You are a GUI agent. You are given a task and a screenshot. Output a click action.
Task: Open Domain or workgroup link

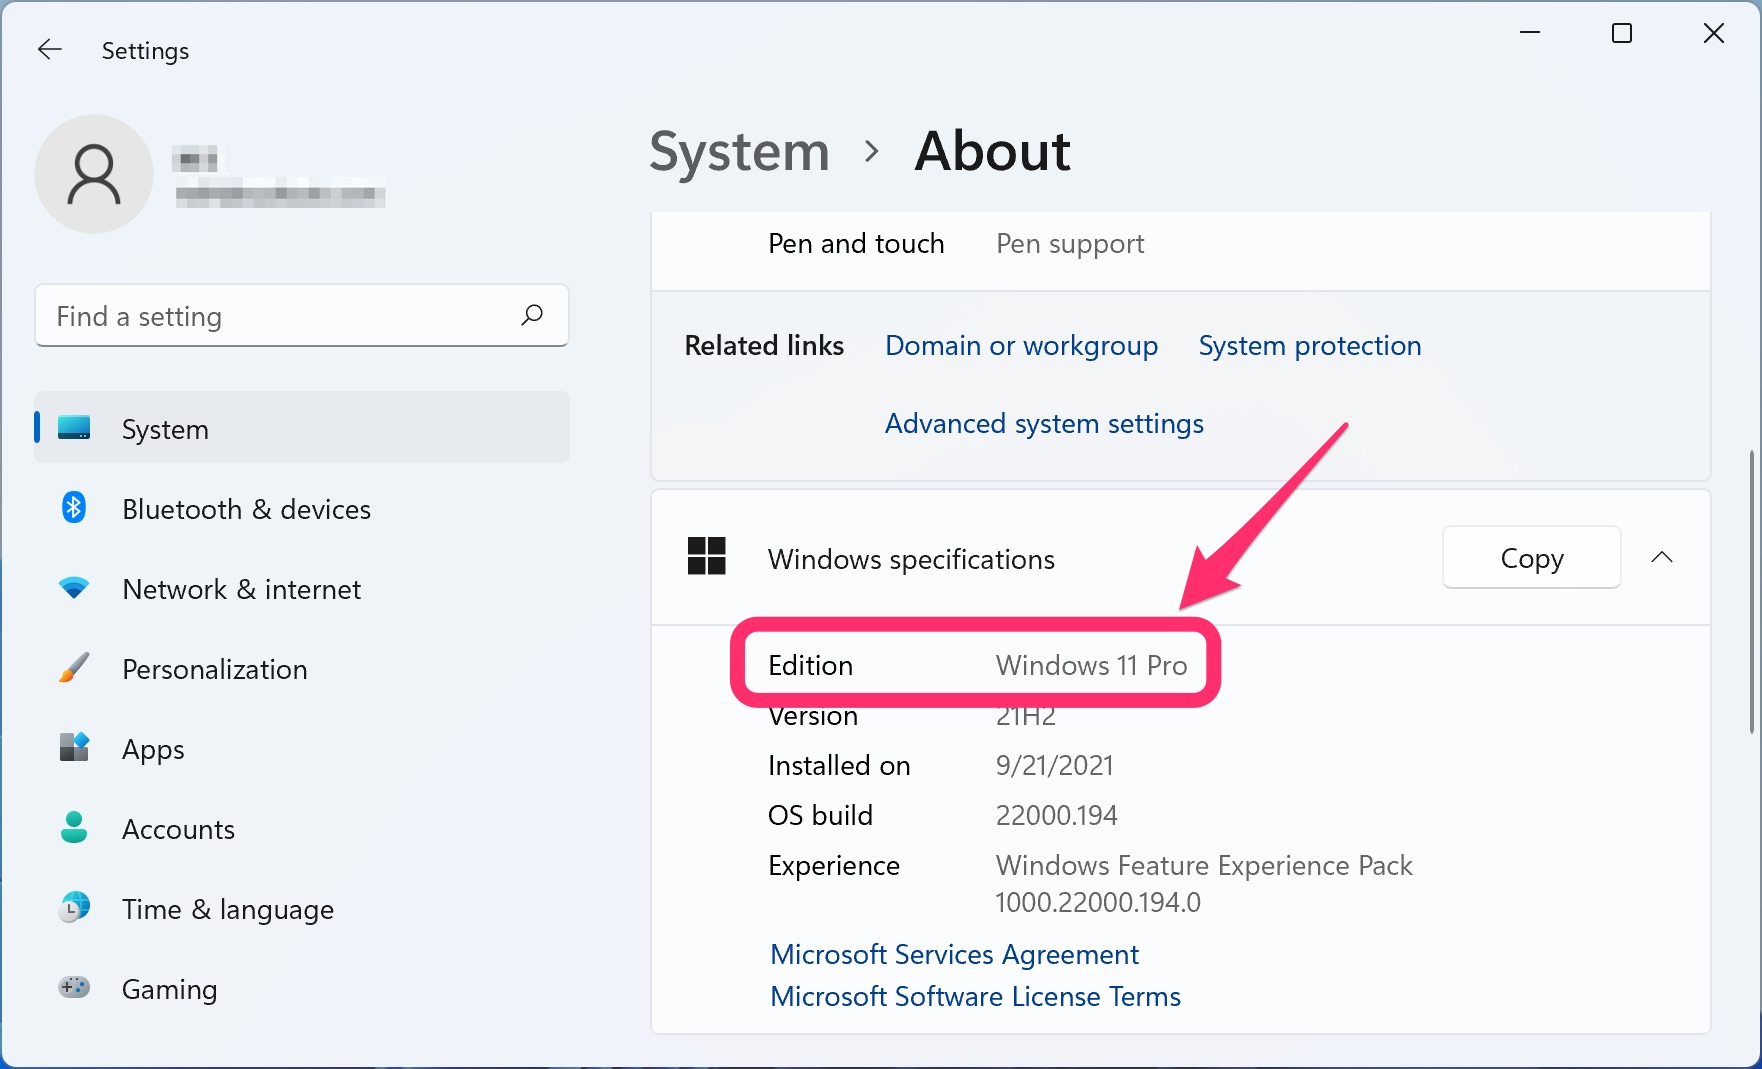point(1021,346)
